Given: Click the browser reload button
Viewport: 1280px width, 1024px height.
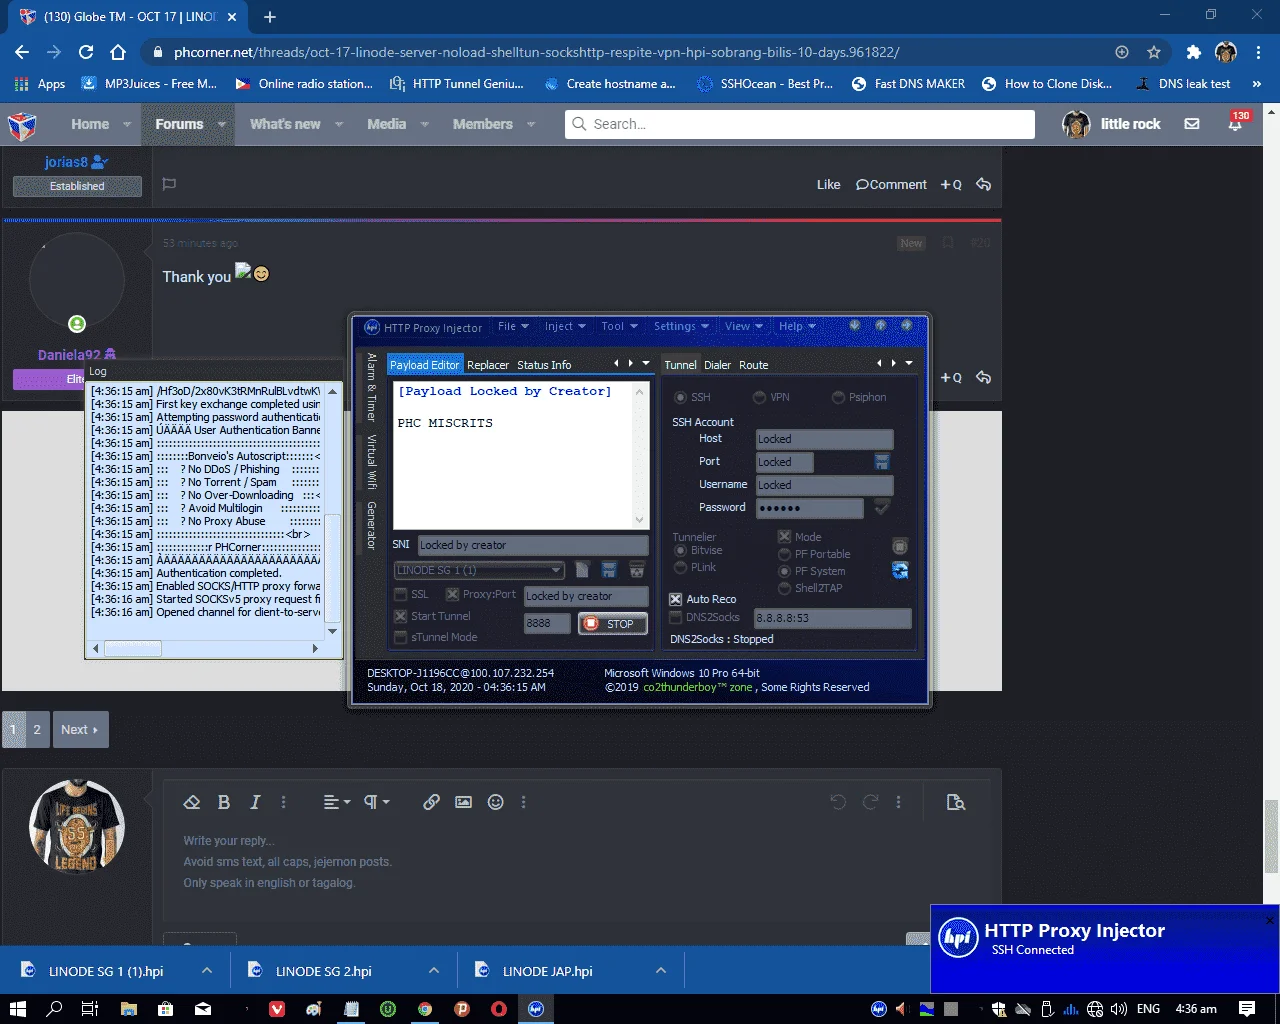Looking at the screenshot, I should [x=86, y=52].
